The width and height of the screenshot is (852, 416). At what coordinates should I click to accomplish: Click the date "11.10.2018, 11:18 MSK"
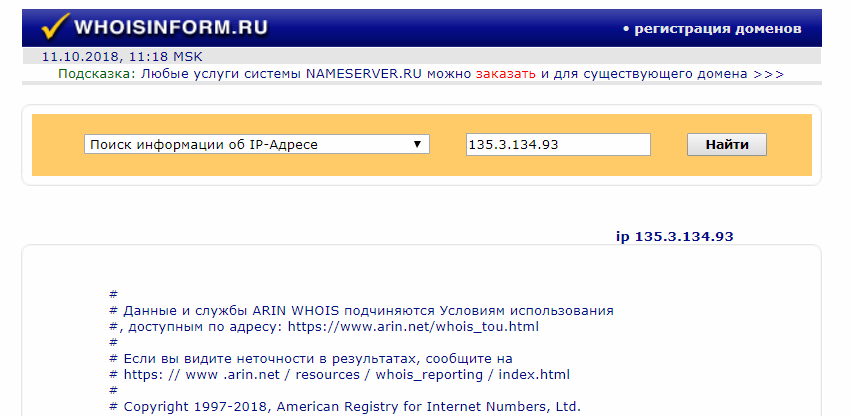coord(122,57)
